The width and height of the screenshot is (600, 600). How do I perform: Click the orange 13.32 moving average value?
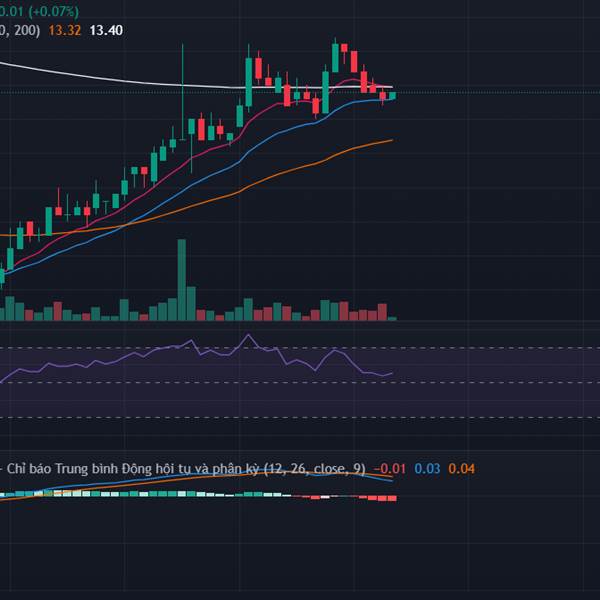[x=65, y=31]
